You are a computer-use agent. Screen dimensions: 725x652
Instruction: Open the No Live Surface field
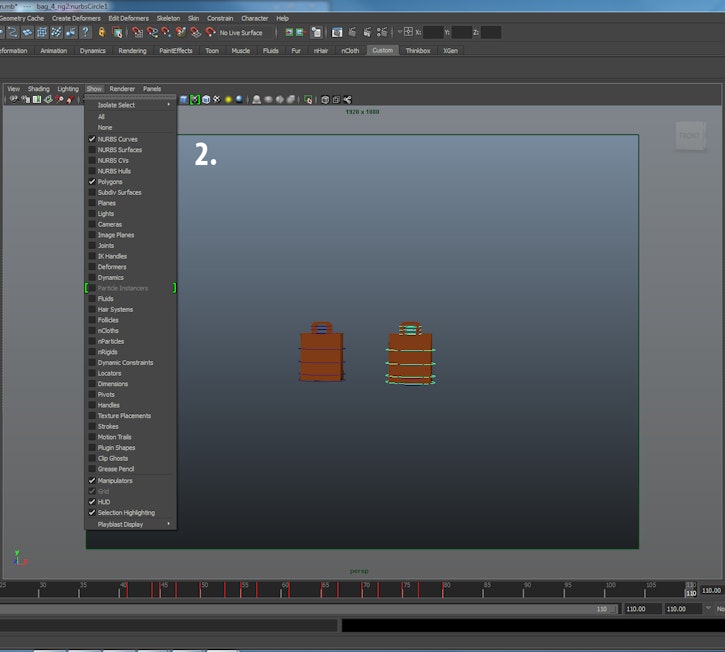pyautogui.click(x=240, y=33)
